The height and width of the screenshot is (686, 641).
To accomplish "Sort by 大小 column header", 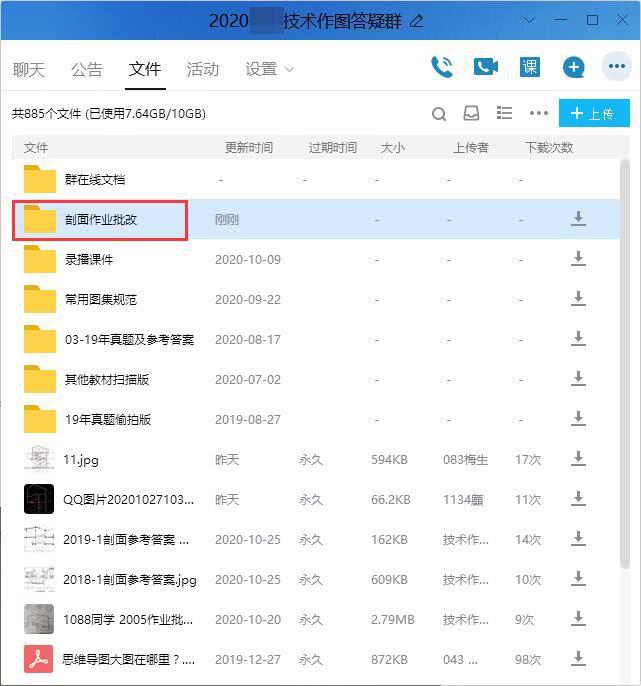I will 393,147.
